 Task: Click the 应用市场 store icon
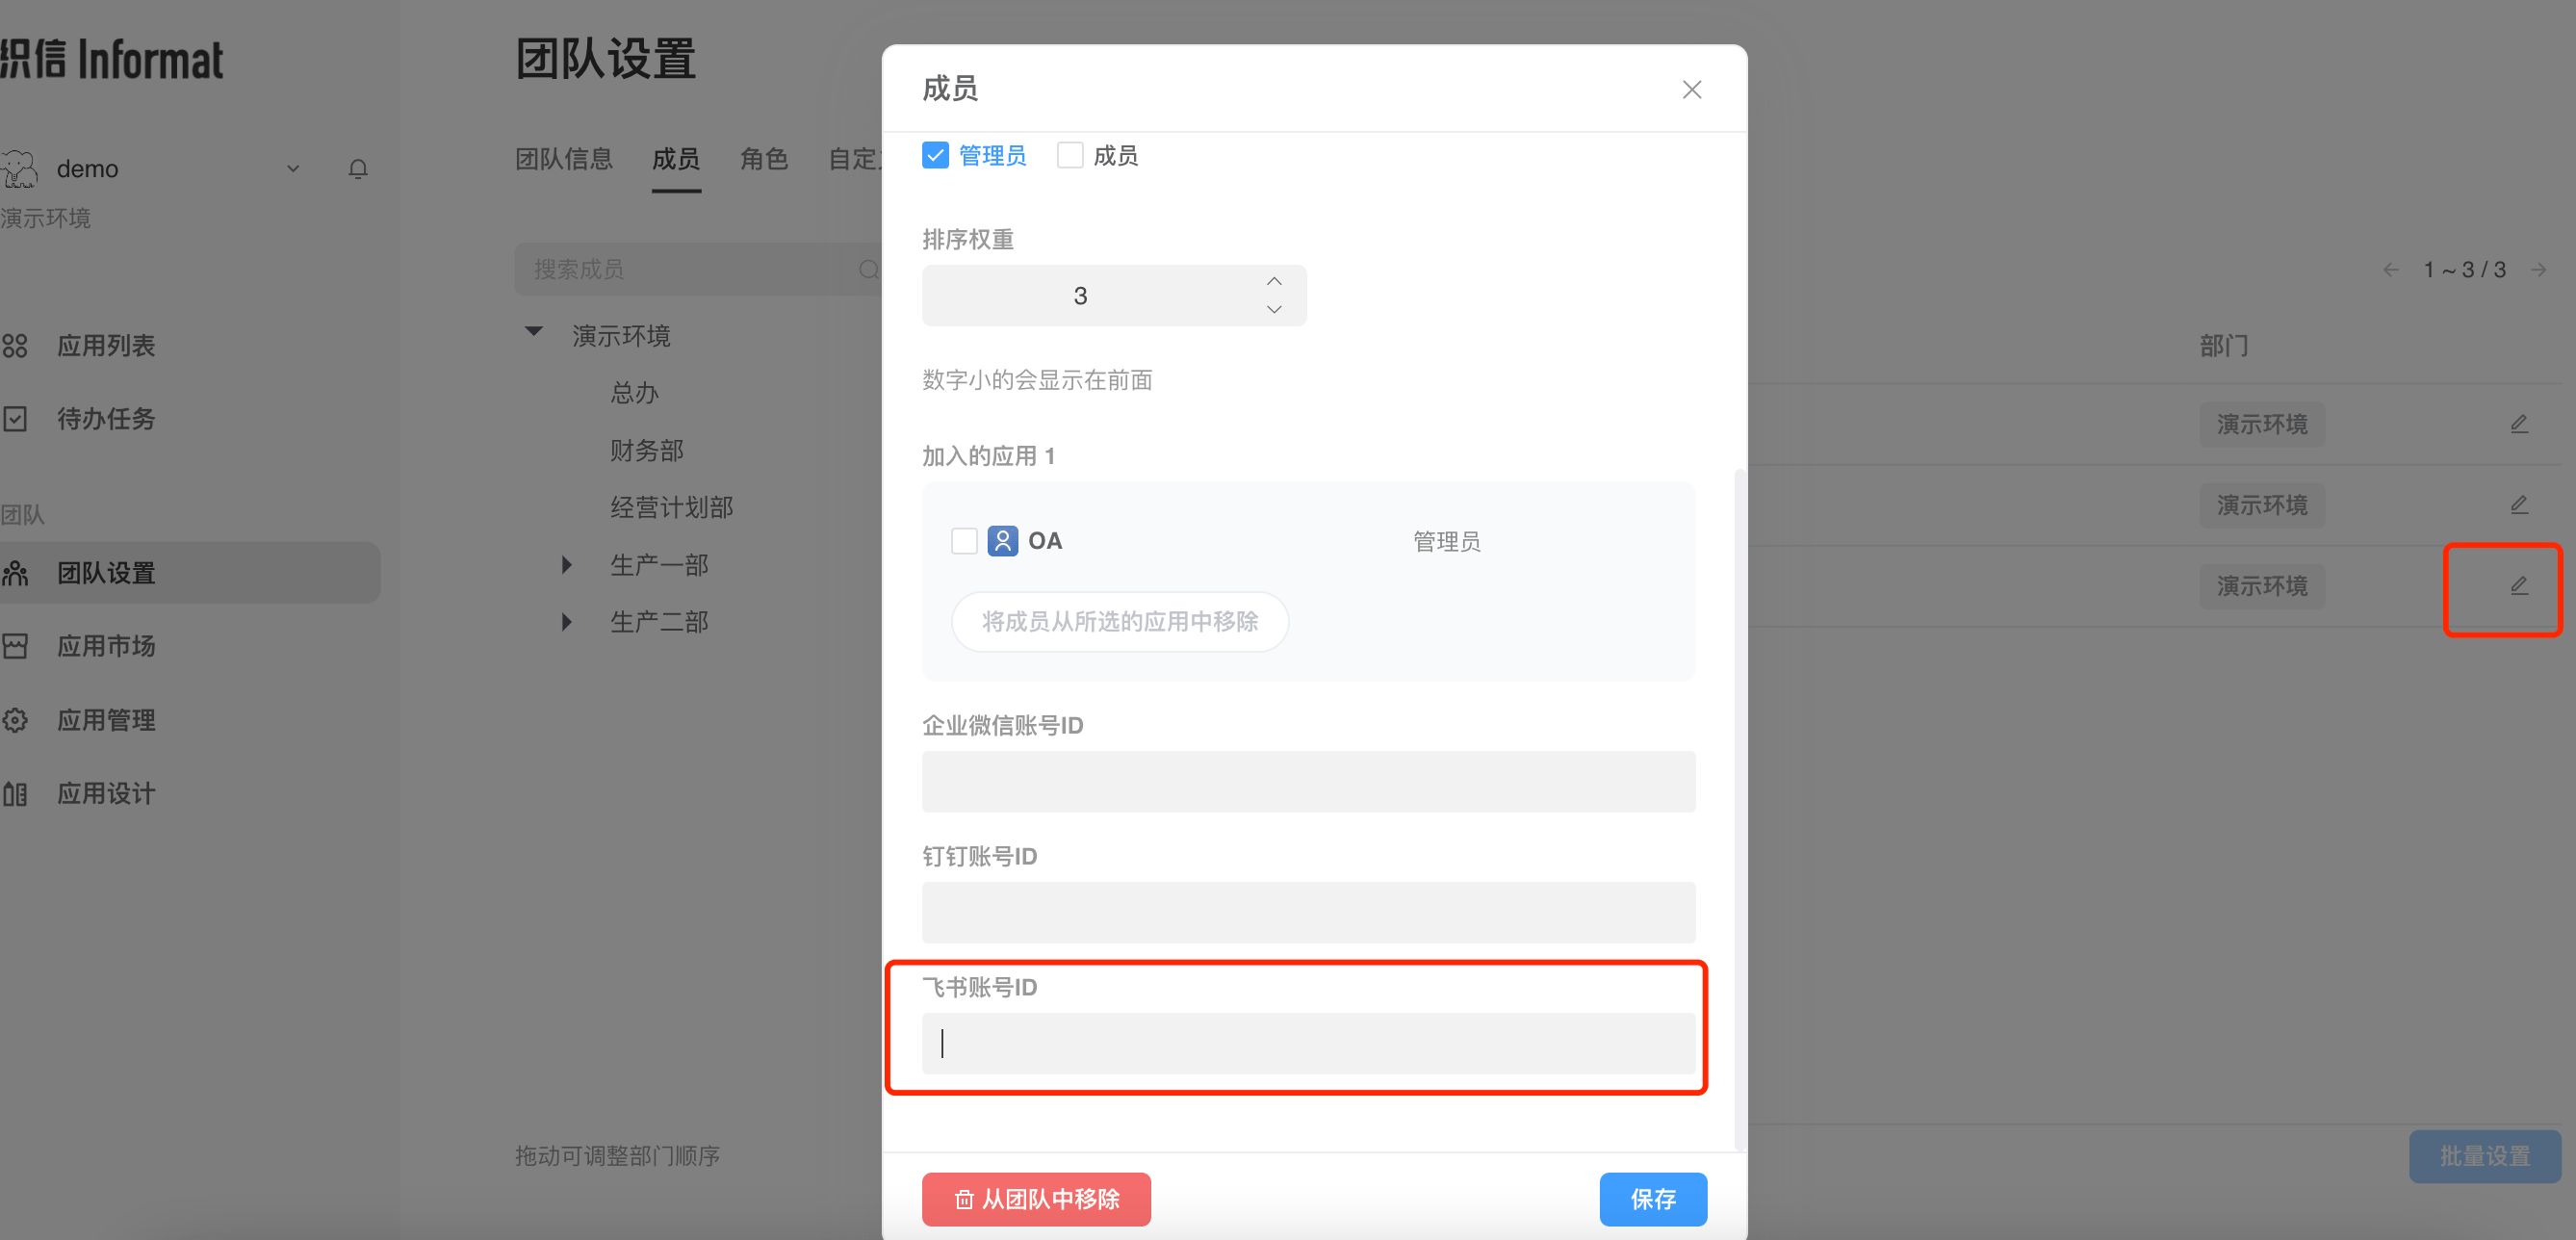[x=15, y=646]
